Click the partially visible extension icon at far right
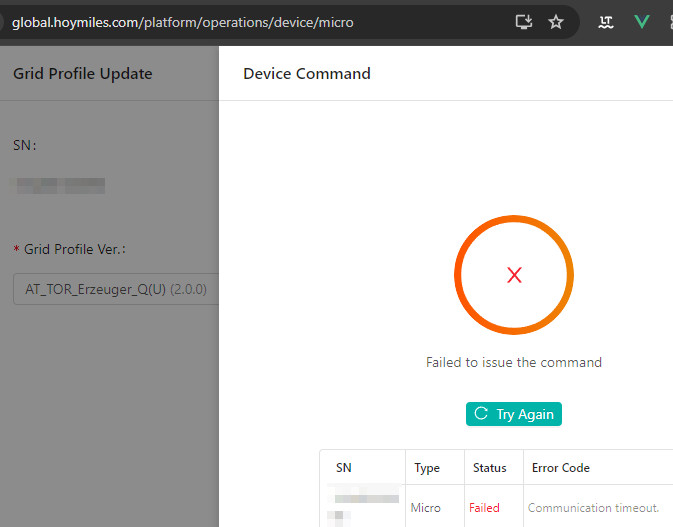 668,21
